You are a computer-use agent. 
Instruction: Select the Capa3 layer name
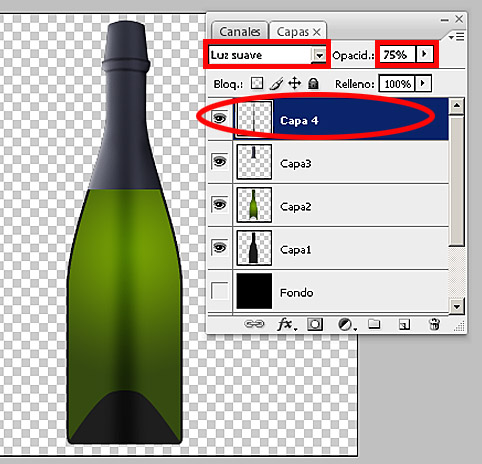(295, 163)
